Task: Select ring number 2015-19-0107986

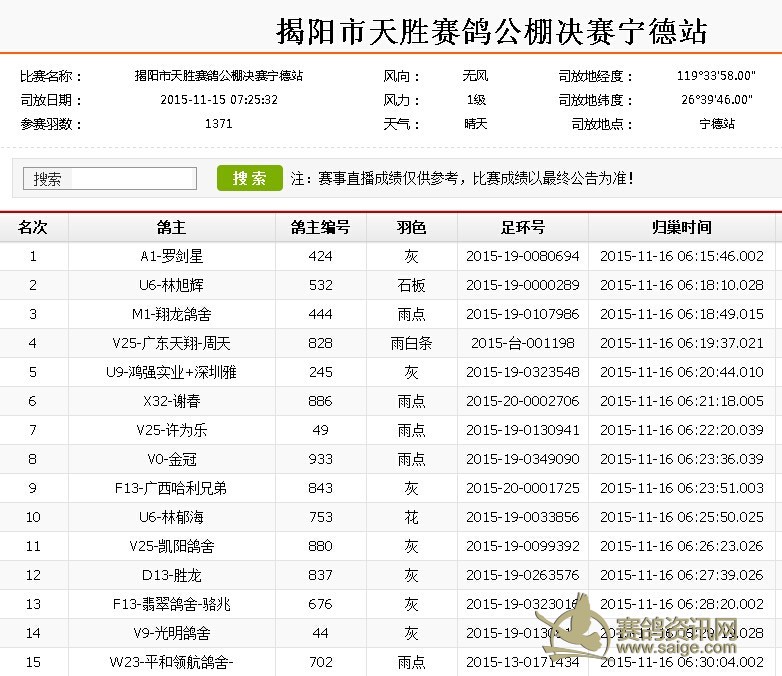Action: click(x=522, y=314)
